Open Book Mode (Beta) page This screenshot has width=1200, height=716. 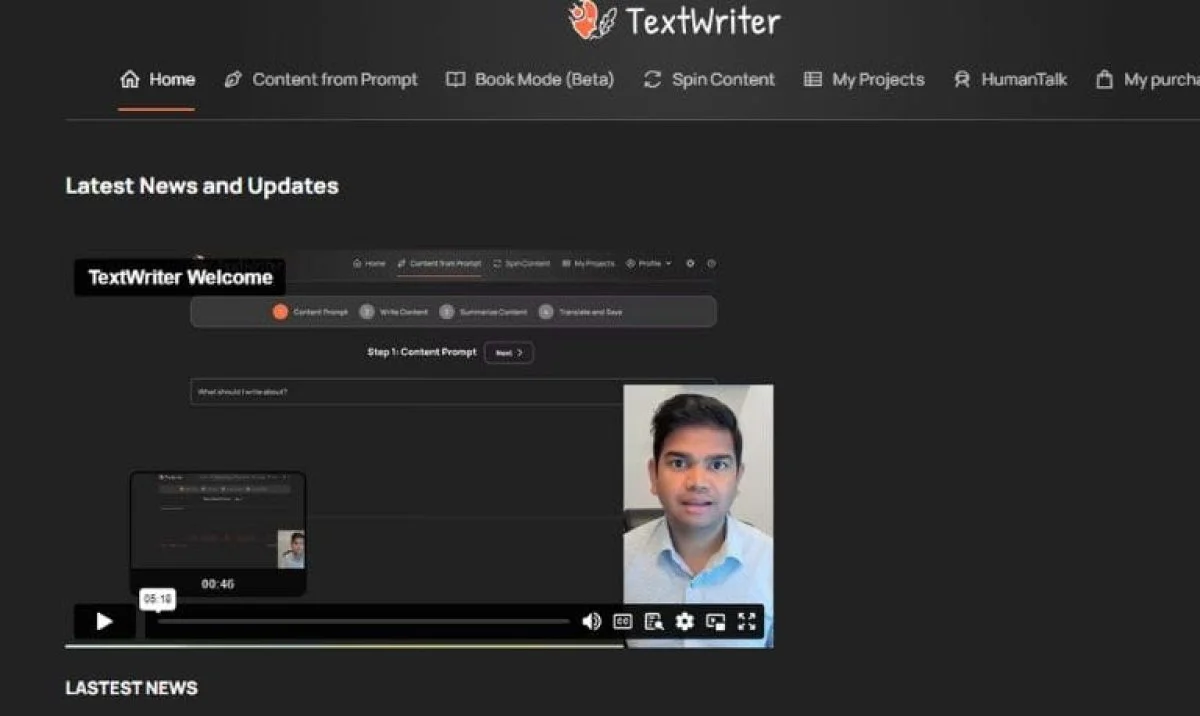pyautogui.click(x=530, y=80)
